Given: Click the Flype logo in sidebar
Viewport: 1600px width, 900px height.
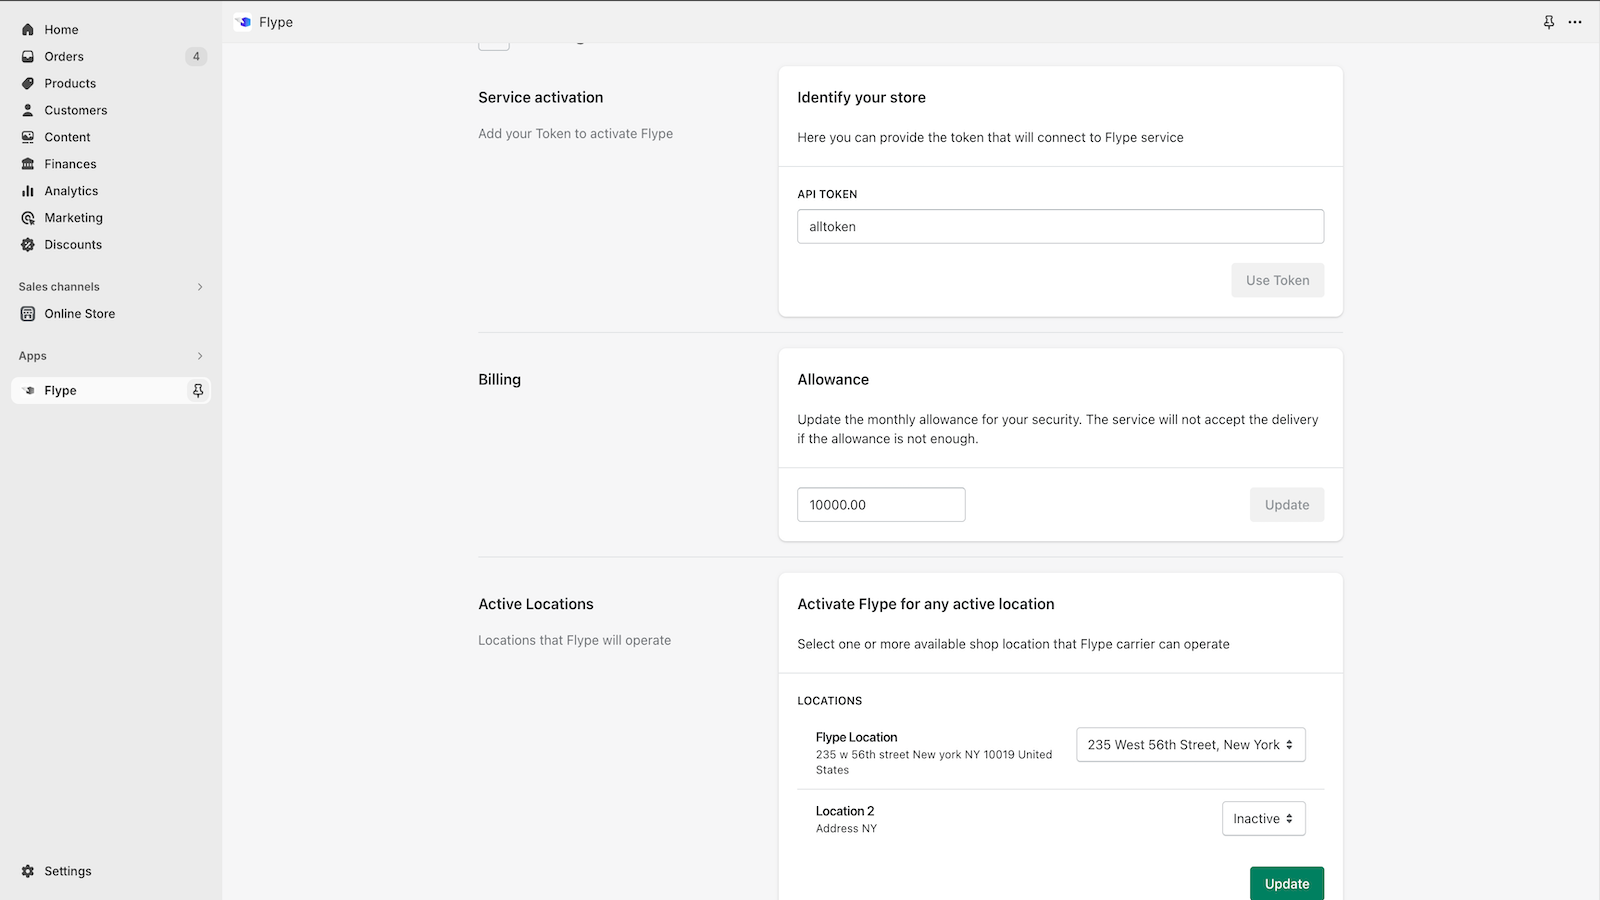Looking at the screenshot, I should [28, 391].
